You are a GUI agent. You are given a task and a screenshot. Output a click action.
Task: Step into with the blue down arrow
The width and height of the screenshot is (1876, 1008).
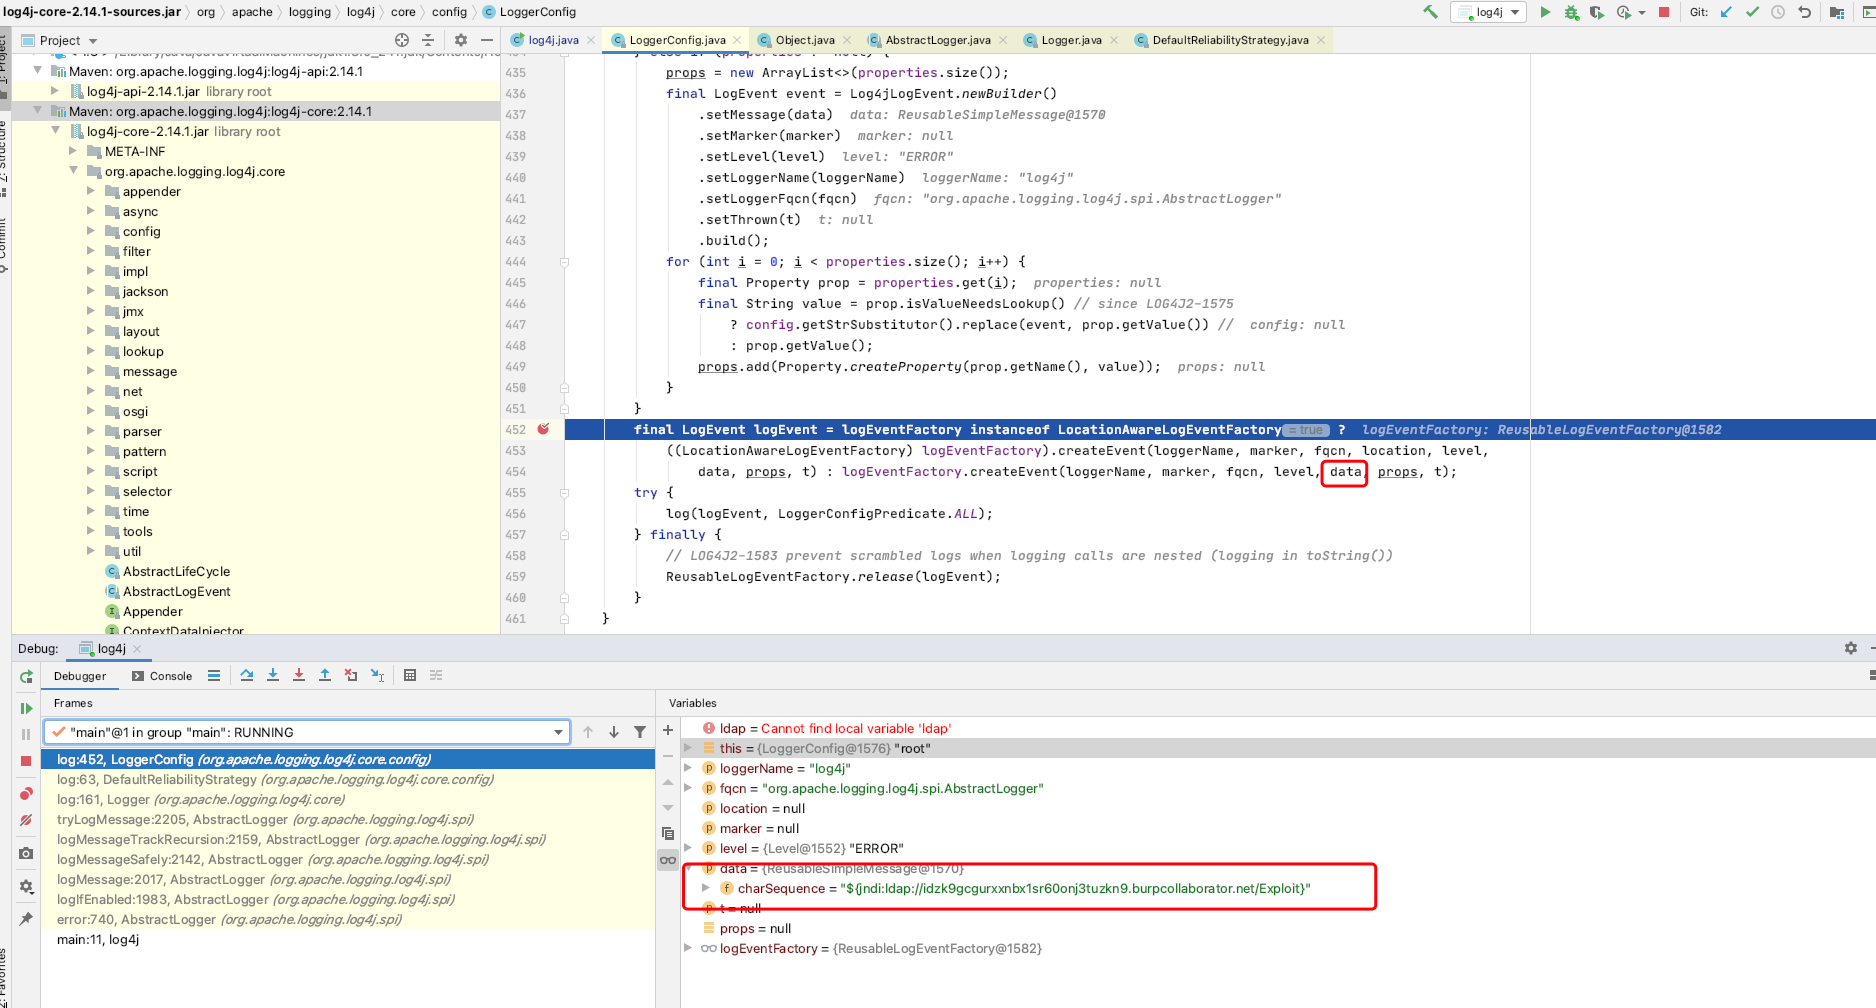pyautogui.click(x=273, y=675)
